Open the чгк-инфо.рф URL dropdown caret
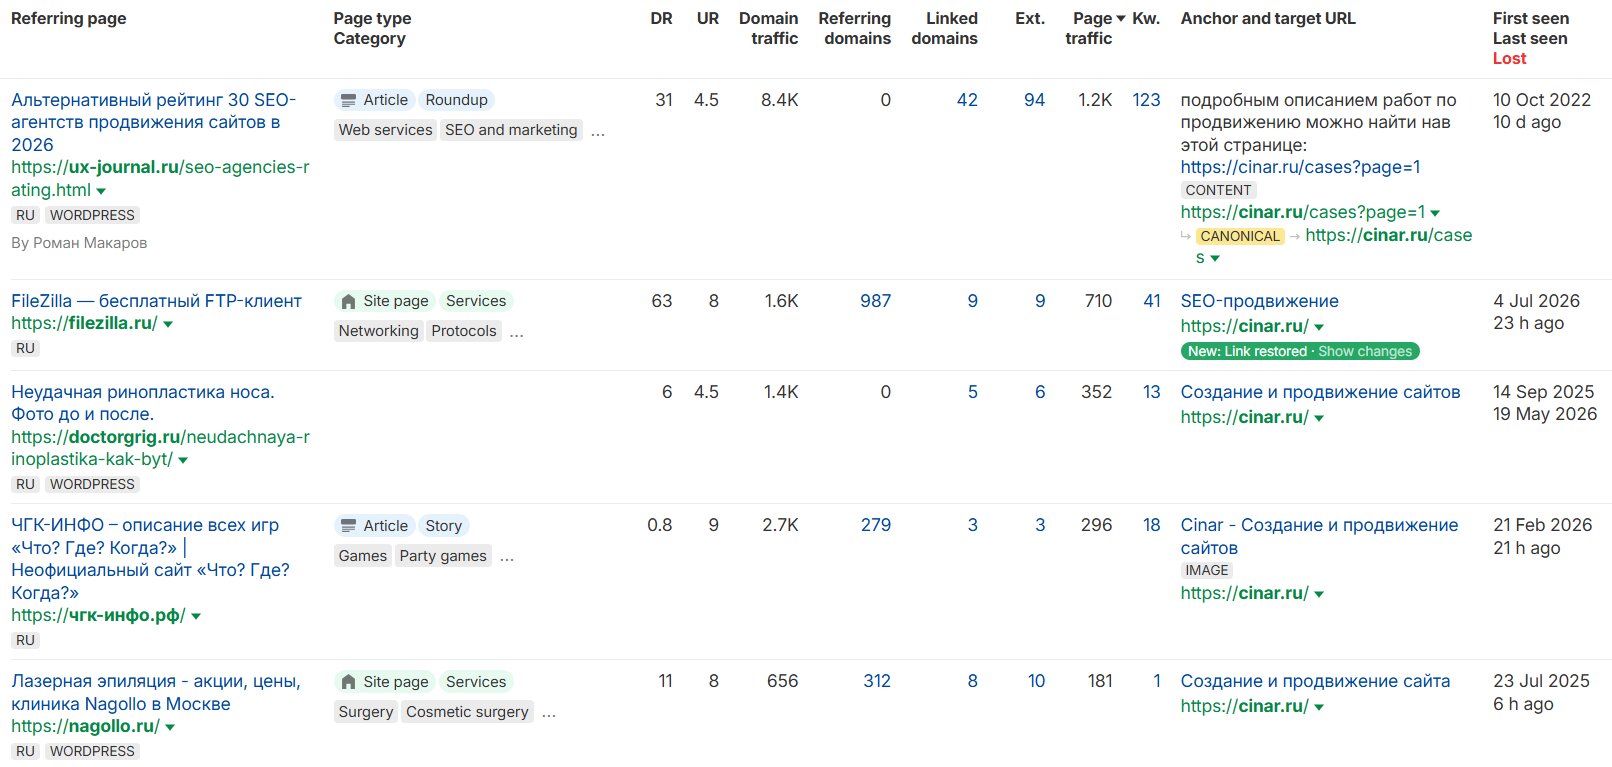 coord(196,617)
